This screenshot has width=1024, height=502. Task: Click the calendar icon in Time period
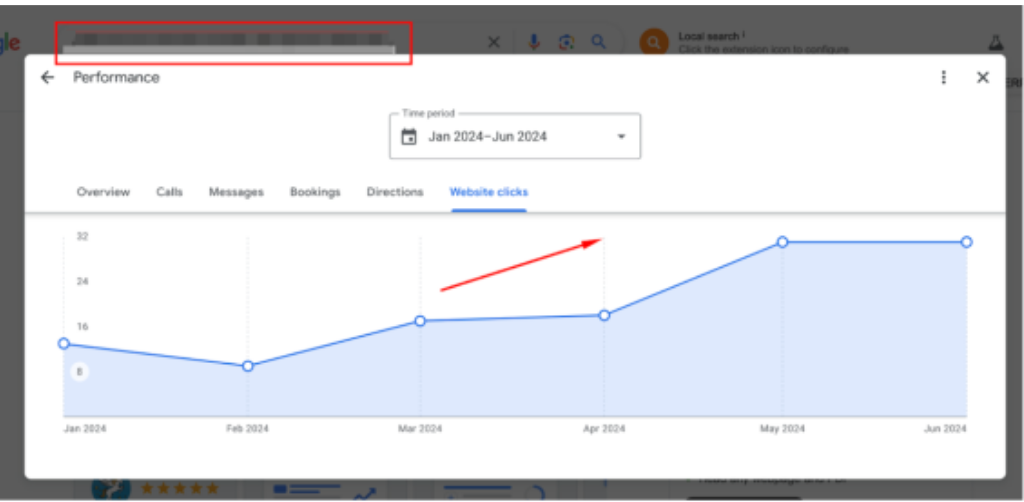point(409,137)
